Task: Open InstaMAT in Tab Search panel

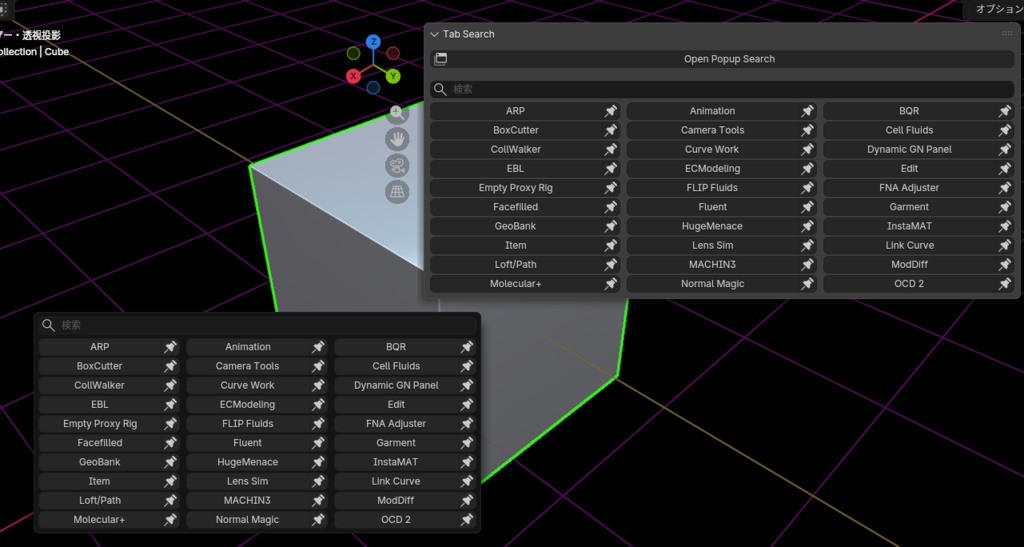Action: 909,226
